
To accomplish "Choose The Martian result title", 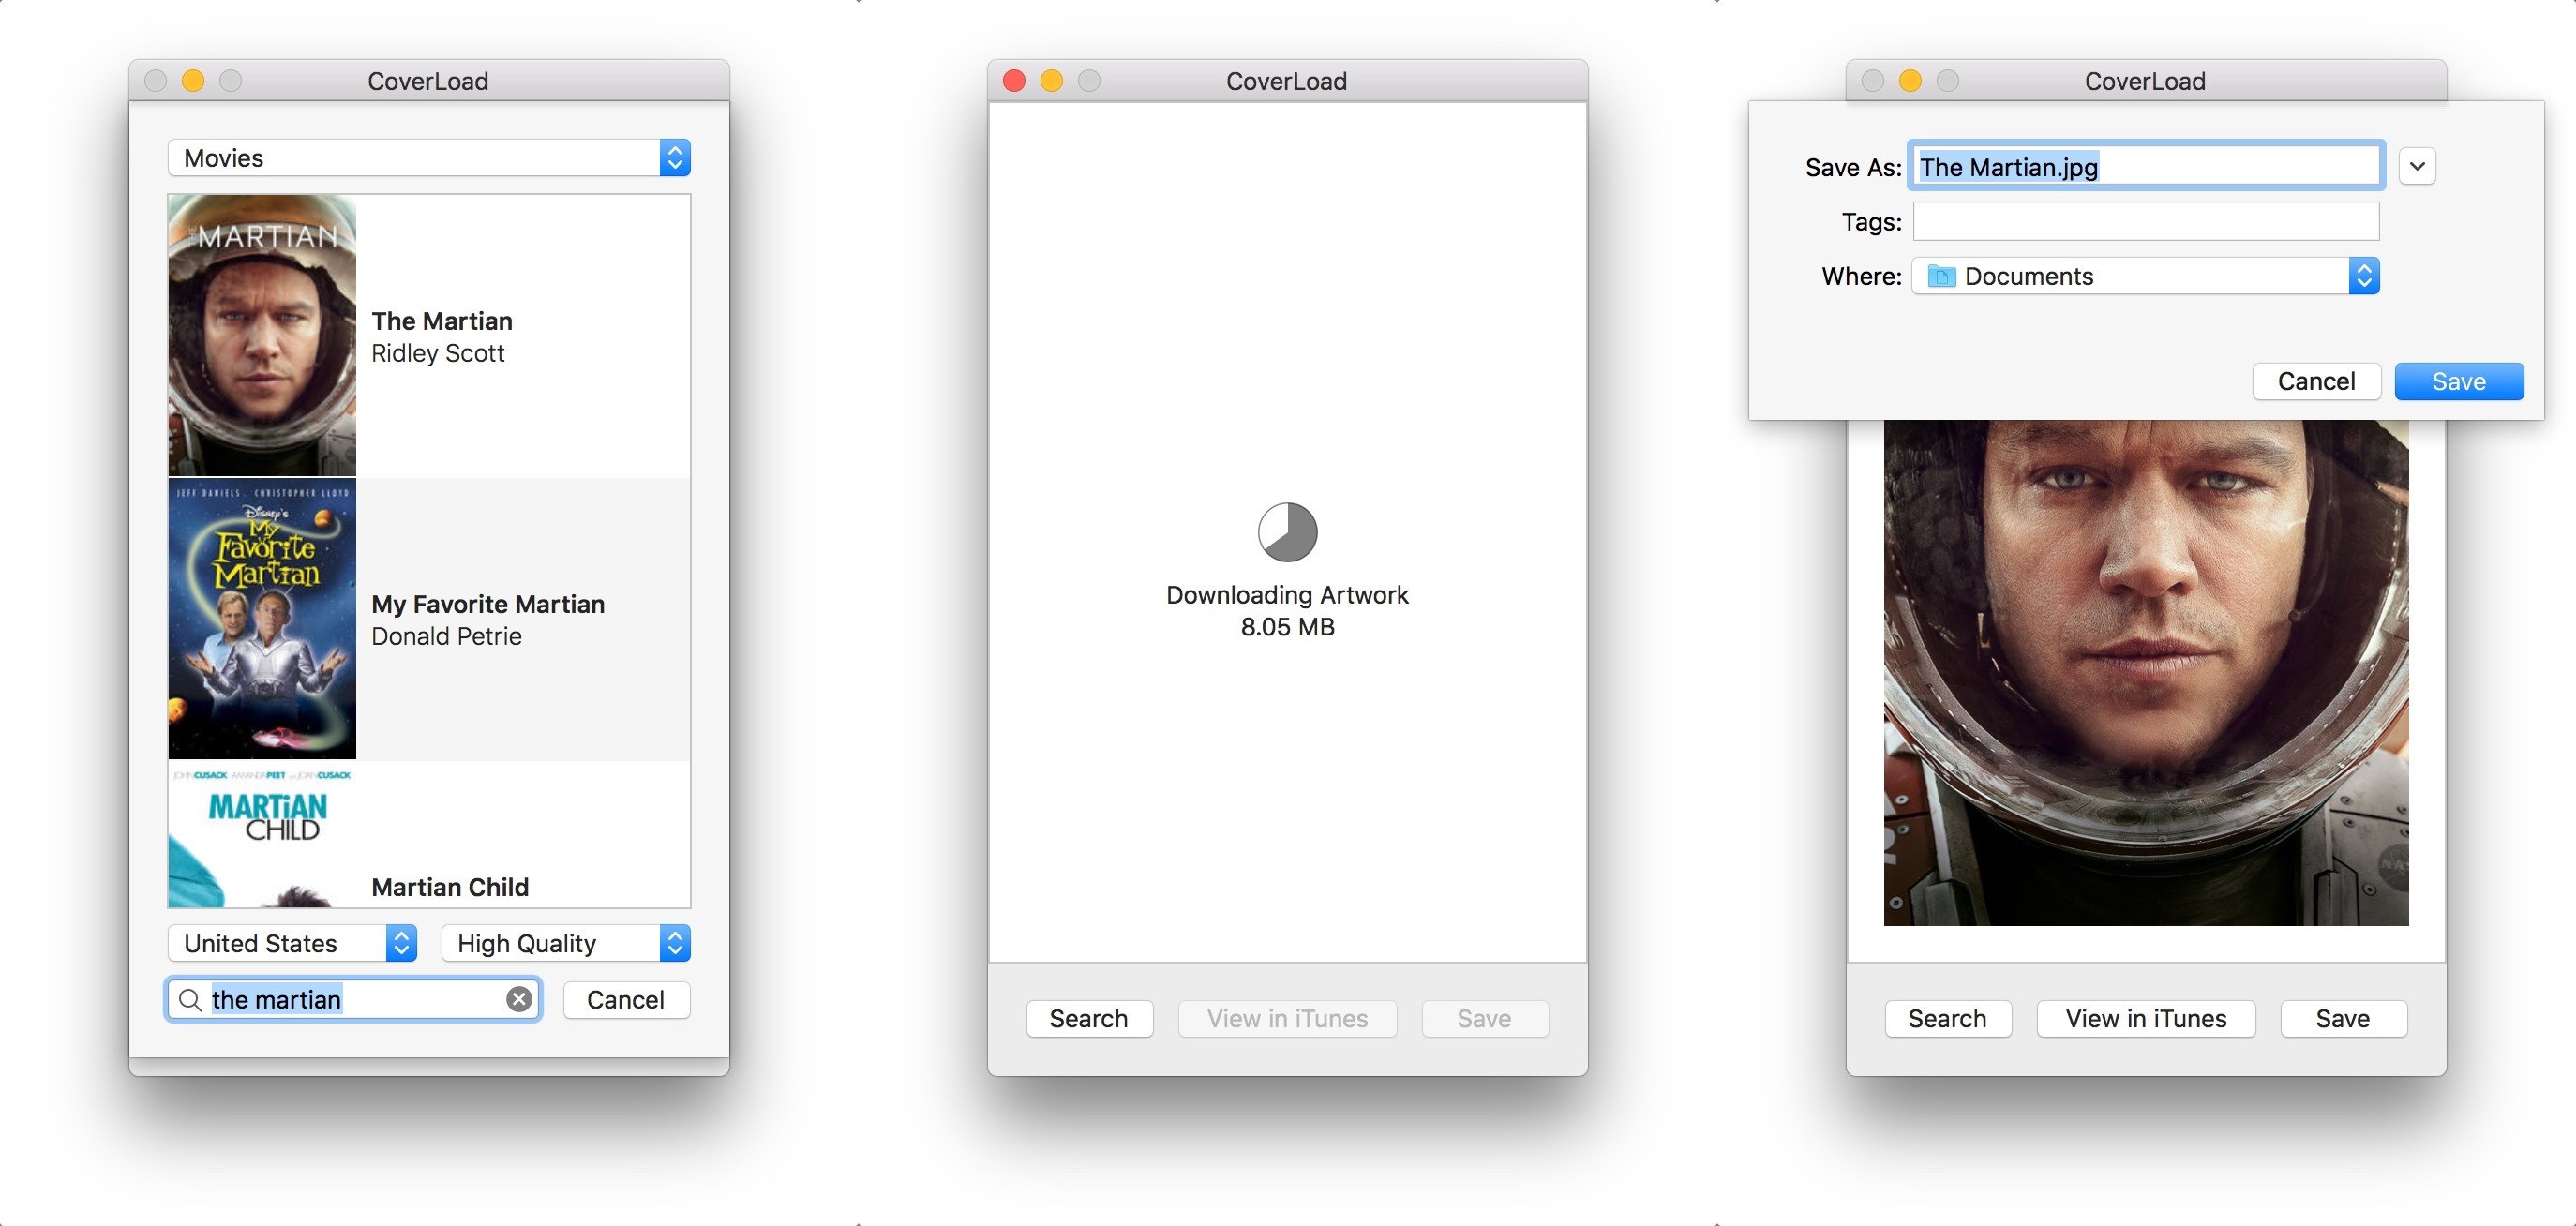I will click(442, 321).
